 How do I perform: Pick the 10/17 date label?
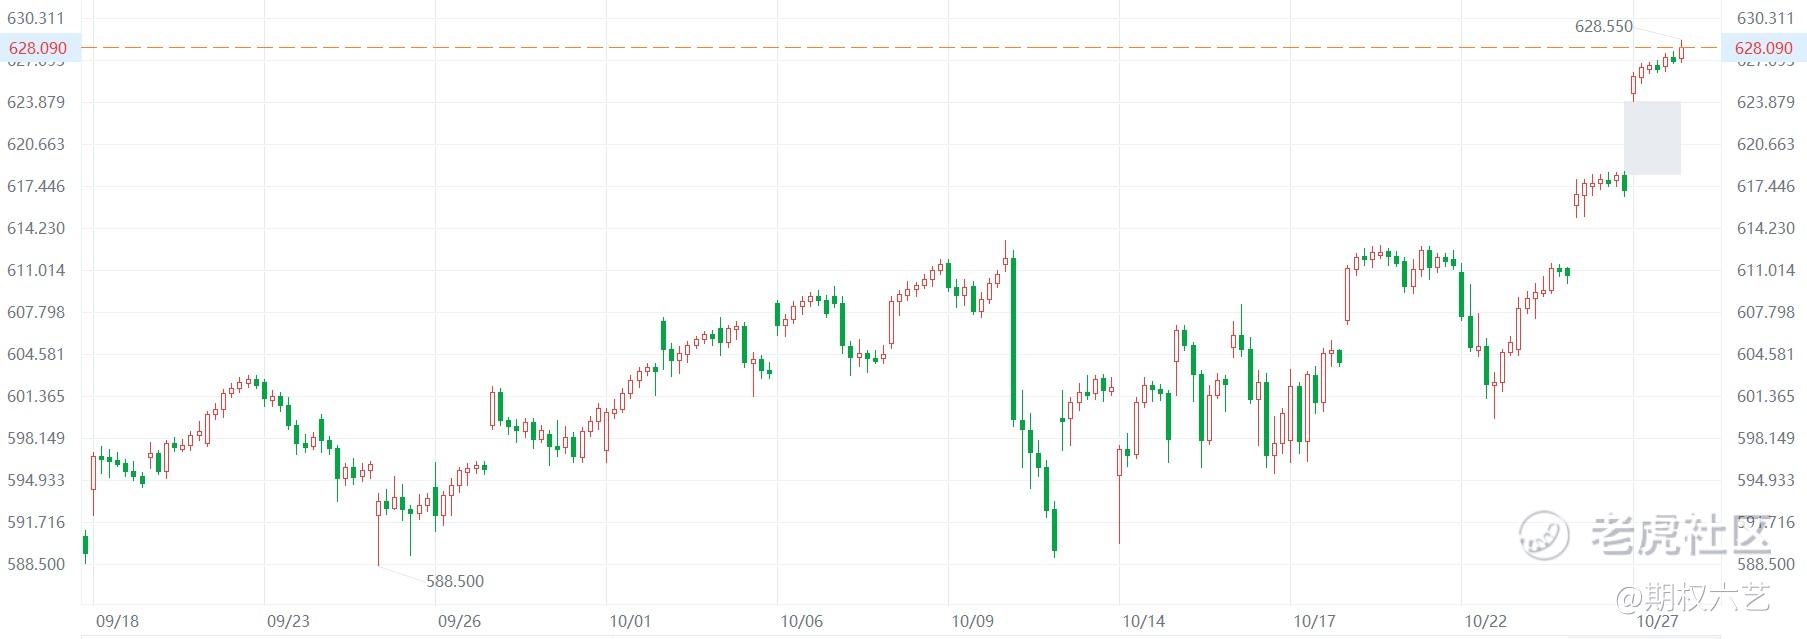[x=1314, y=621]
